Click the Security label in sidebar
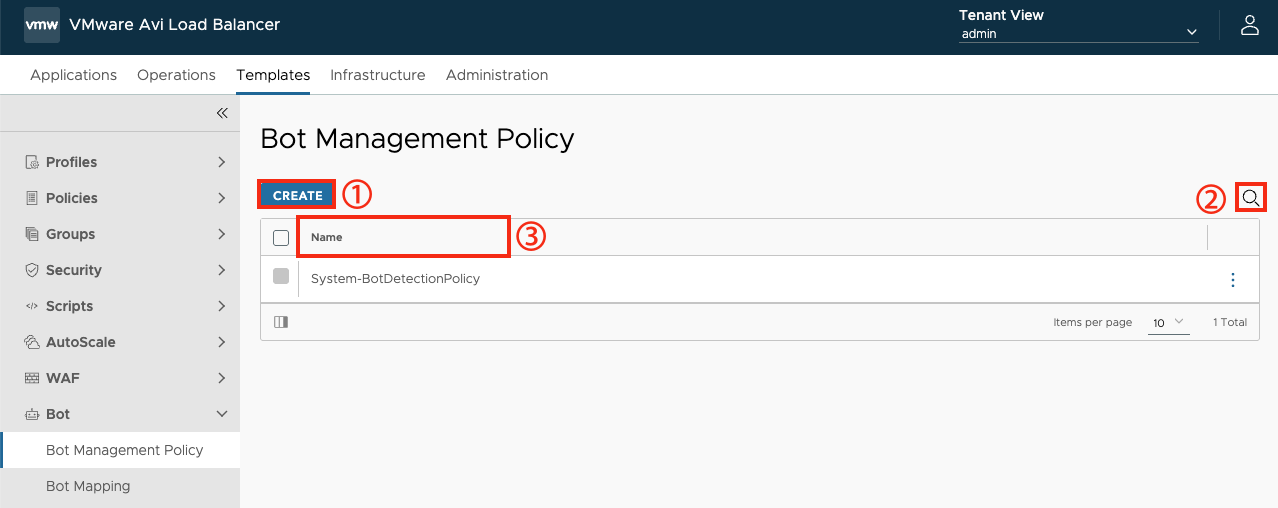This screenshot has height=508, width=1278. 74,270
